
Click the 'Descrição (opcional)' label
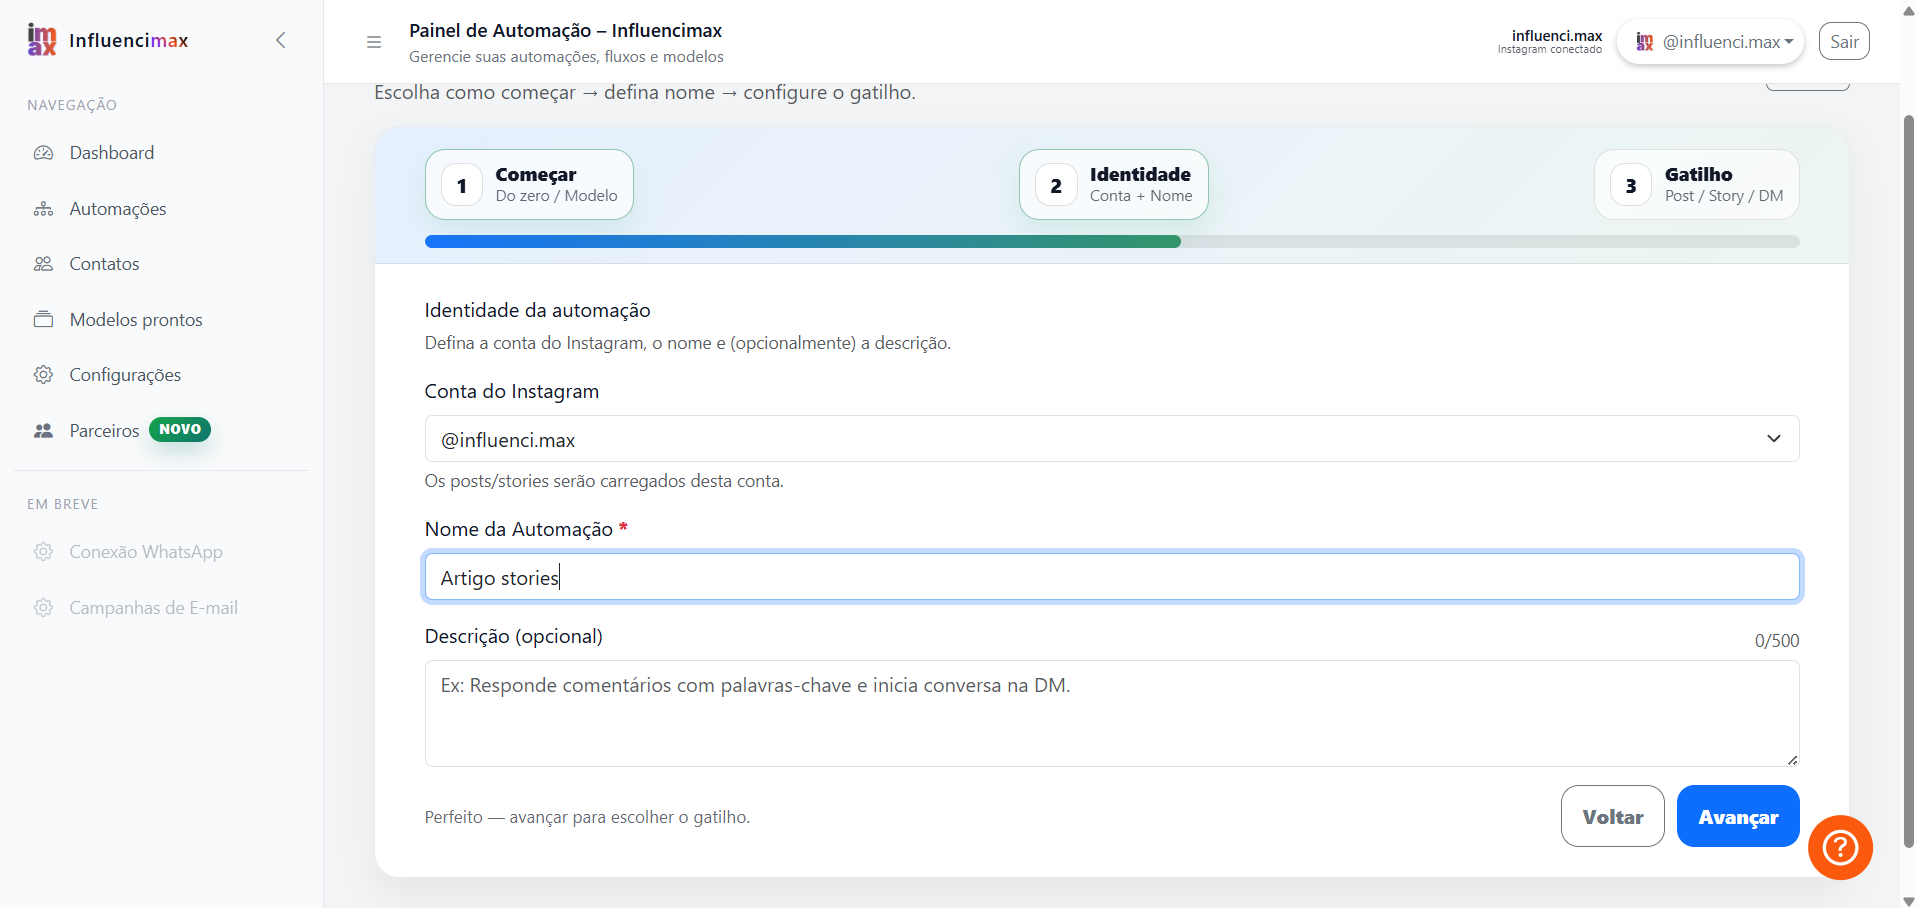(x=514, y=636)
